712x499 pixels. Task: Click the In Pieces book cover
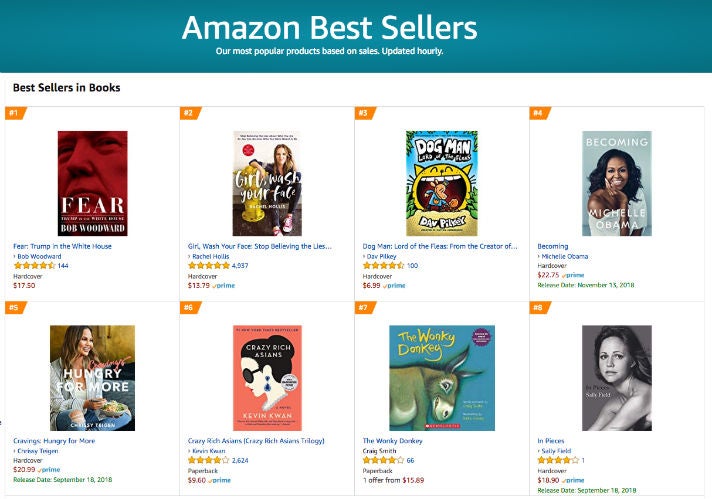click(616, 377)
